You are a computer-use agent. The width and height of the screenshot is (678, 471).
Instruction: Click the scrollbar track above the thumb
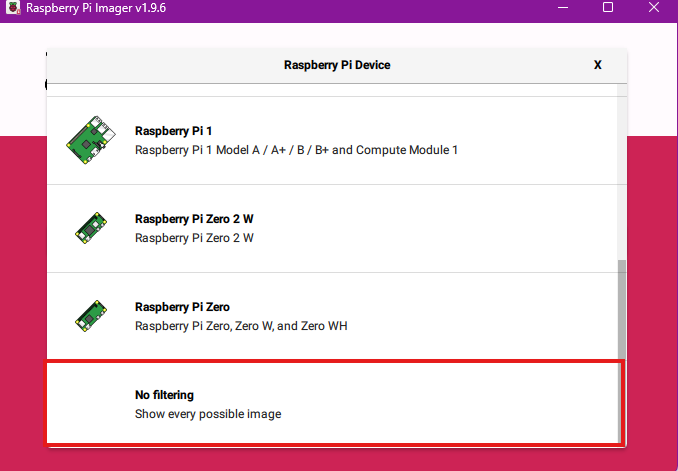(x=622, y=180)
